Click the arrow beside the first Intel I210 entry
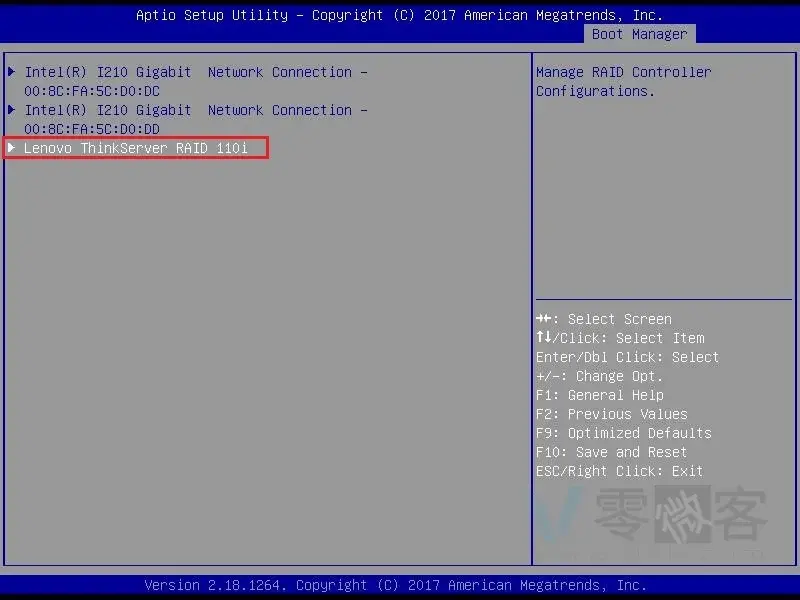Viewport: 800px width, 600px height. pos(12,72)
